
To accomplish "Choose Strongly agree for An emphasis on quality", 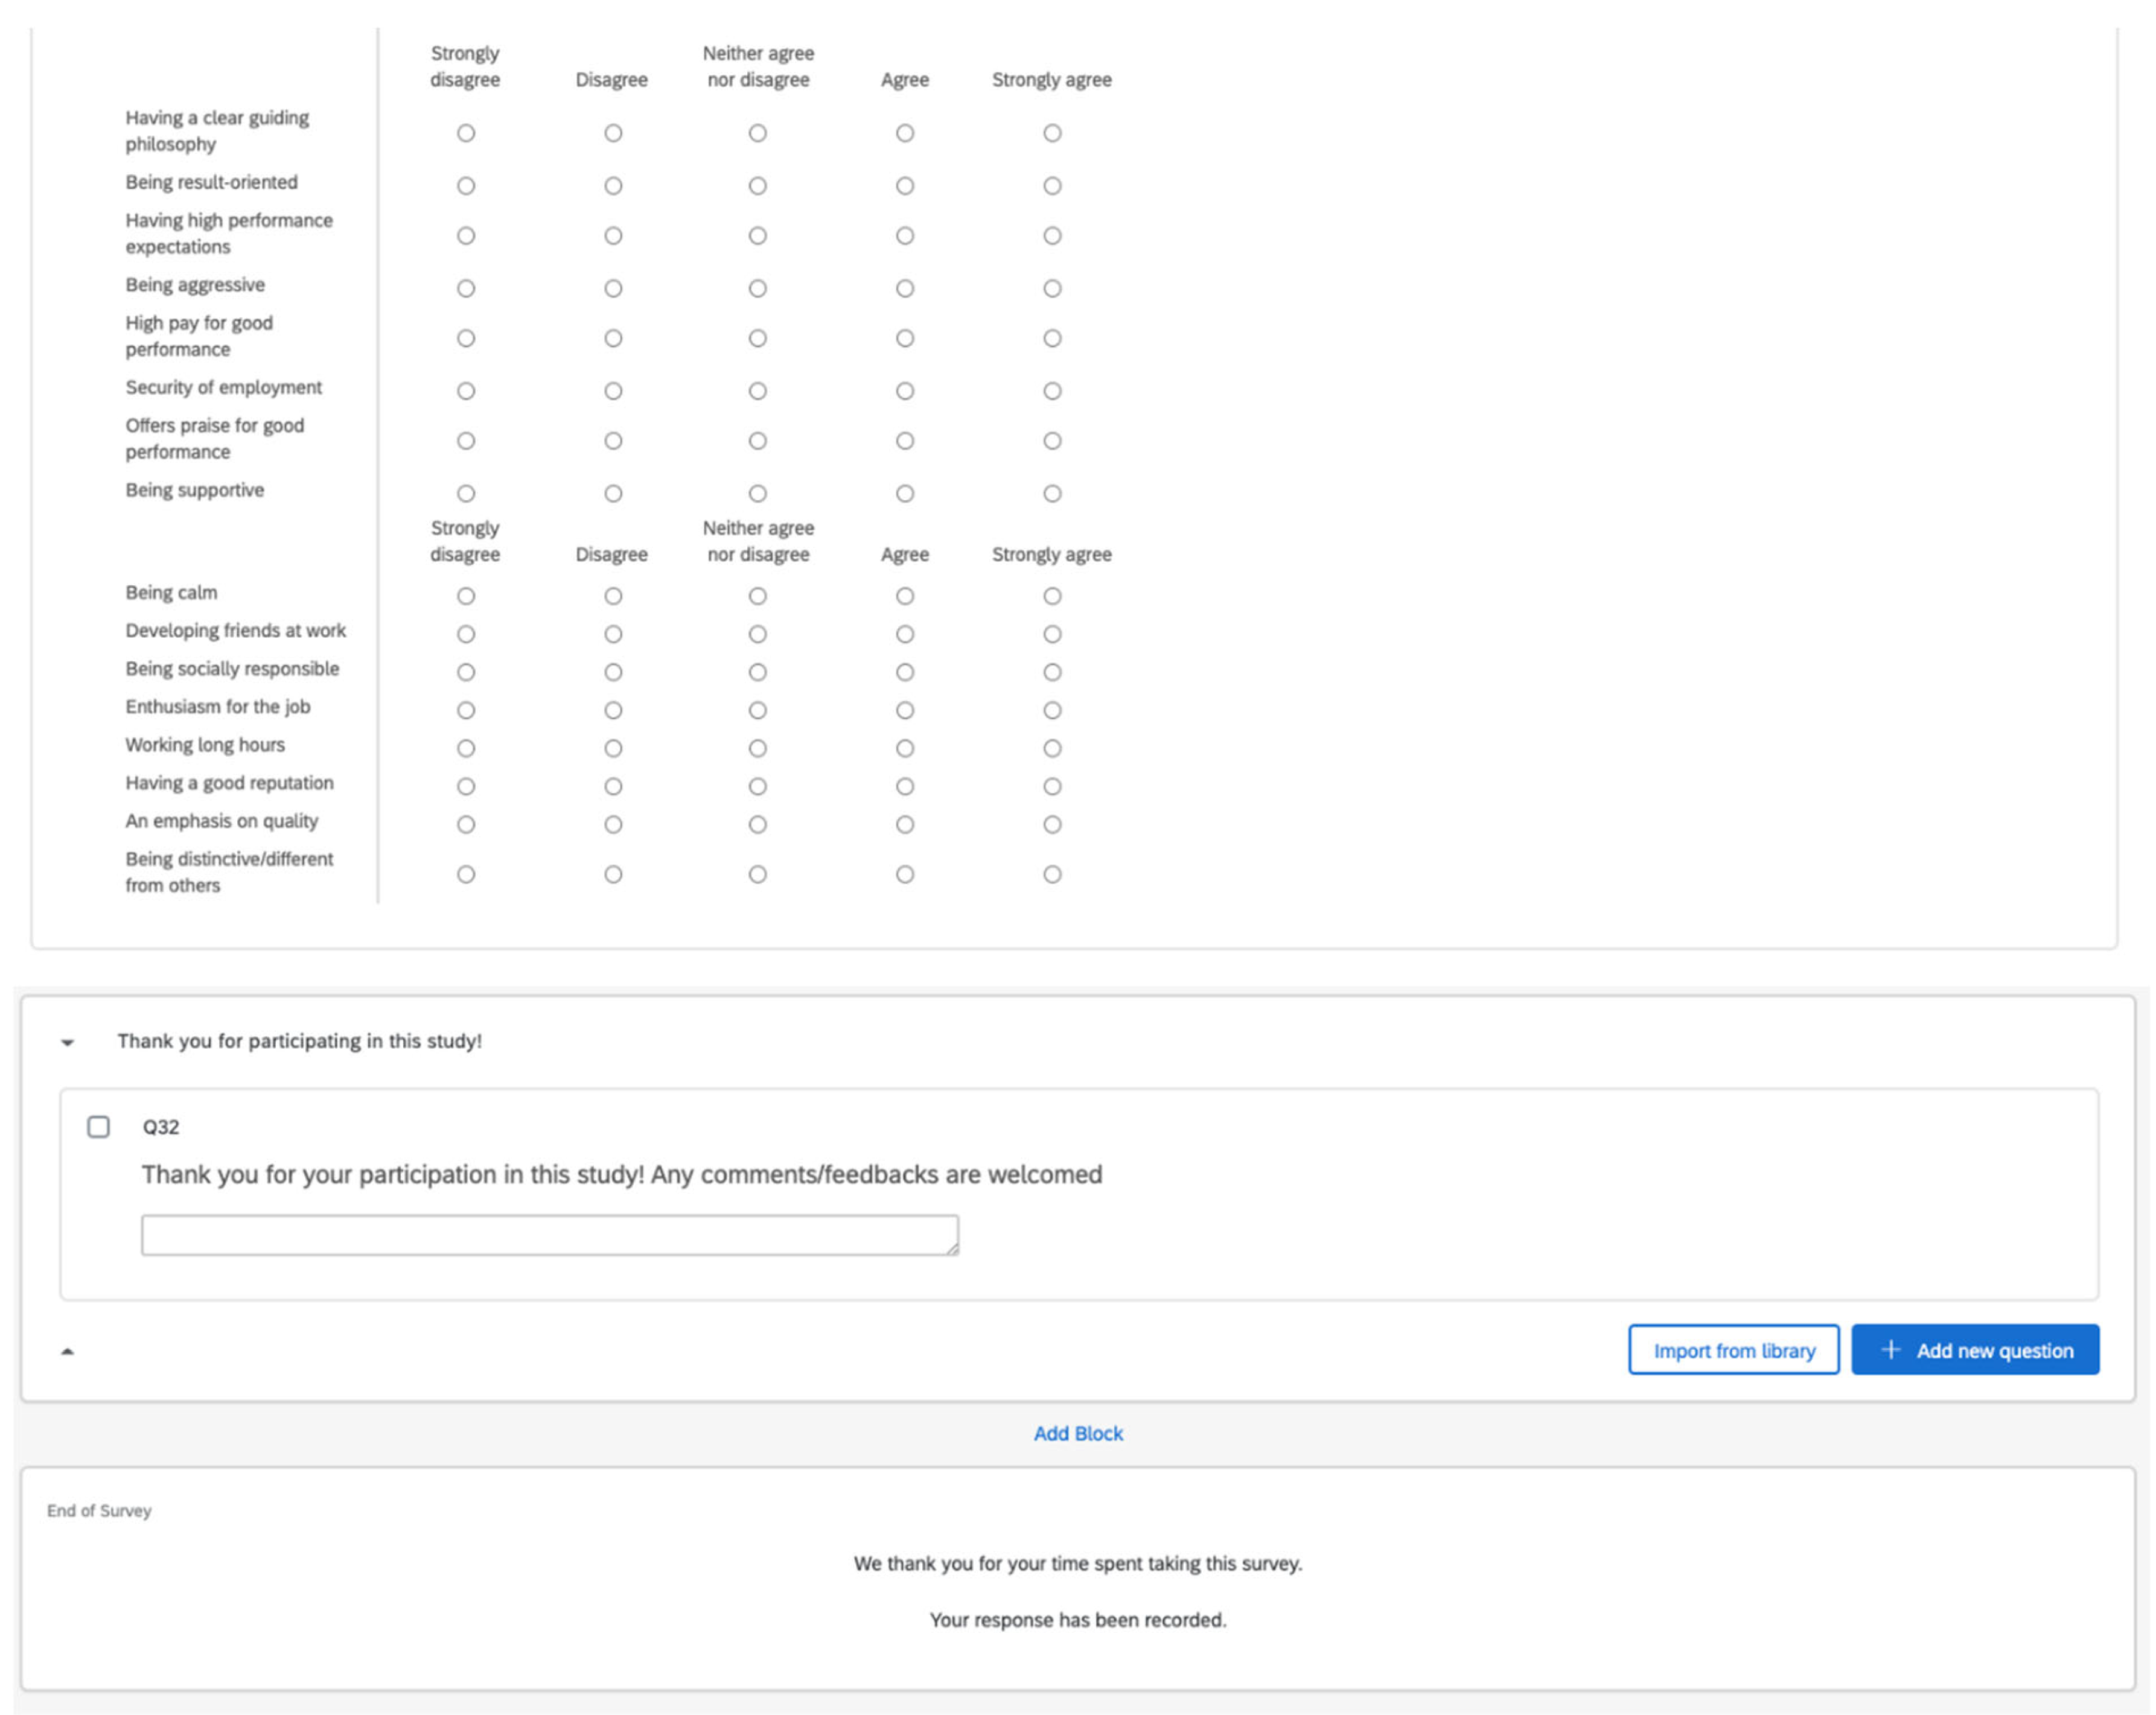I will coord(1052,824).
